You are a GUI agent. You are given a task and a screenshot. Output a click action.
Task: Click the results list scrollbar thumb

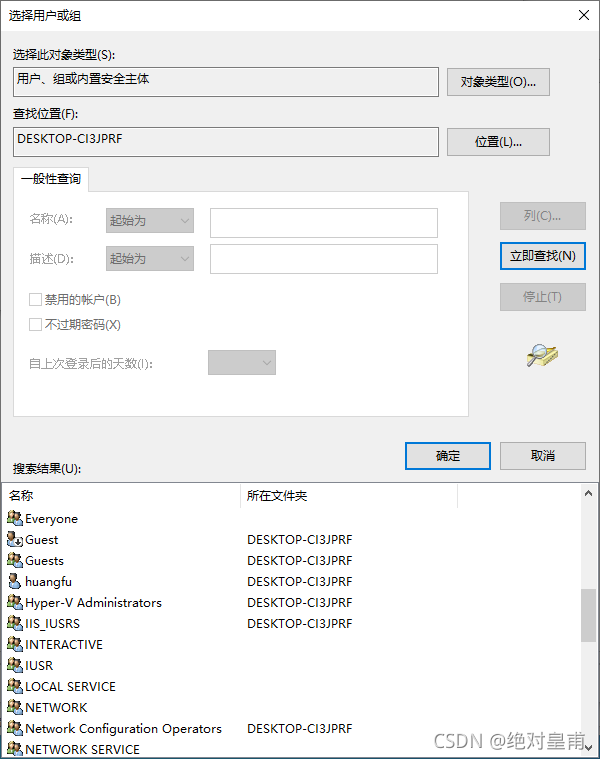click(588, 615)
